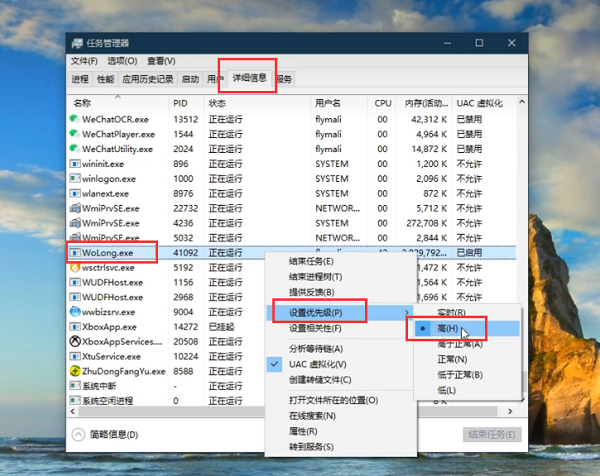Open the 文件(F) menu
Viewport: 600px width, 476px height.
(84, 61)
